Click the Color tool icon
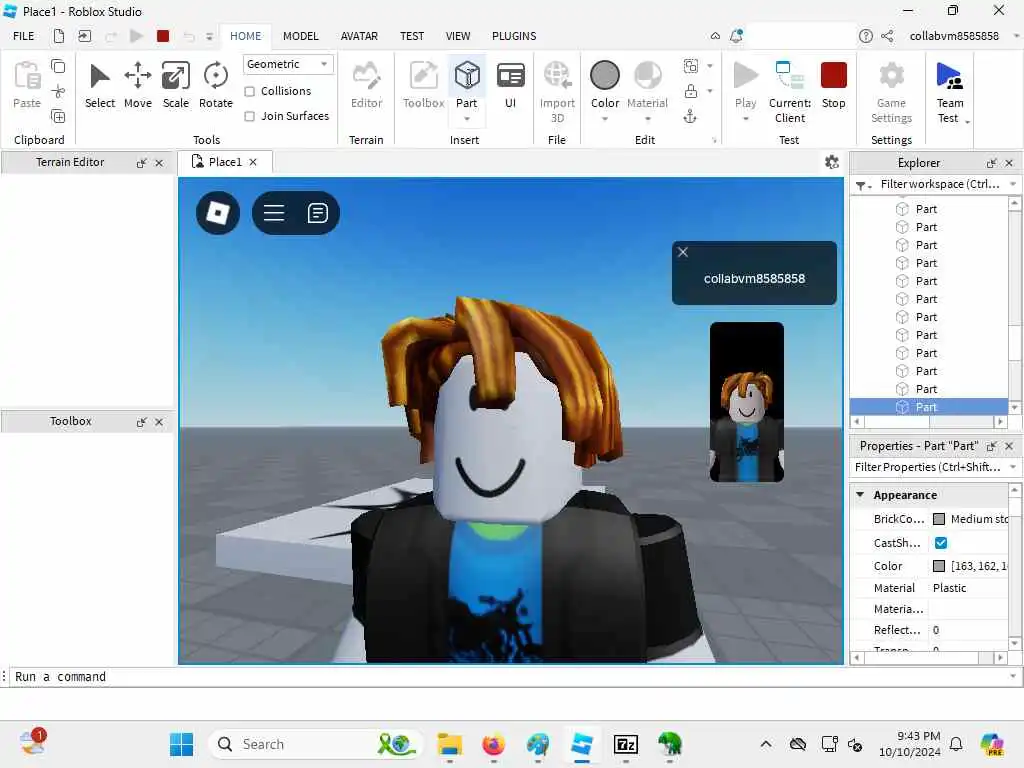 pos(605,75)
